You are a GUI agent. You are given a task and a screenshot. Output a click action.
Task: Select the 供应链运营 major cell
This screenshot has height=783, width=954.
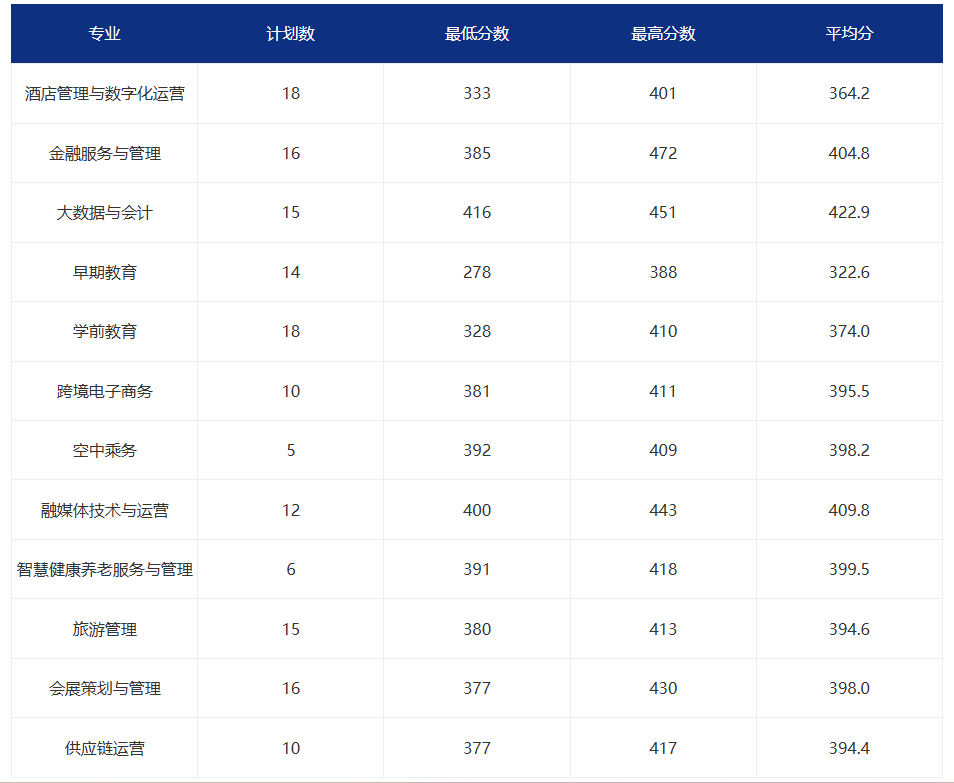[x=104, y=748]
